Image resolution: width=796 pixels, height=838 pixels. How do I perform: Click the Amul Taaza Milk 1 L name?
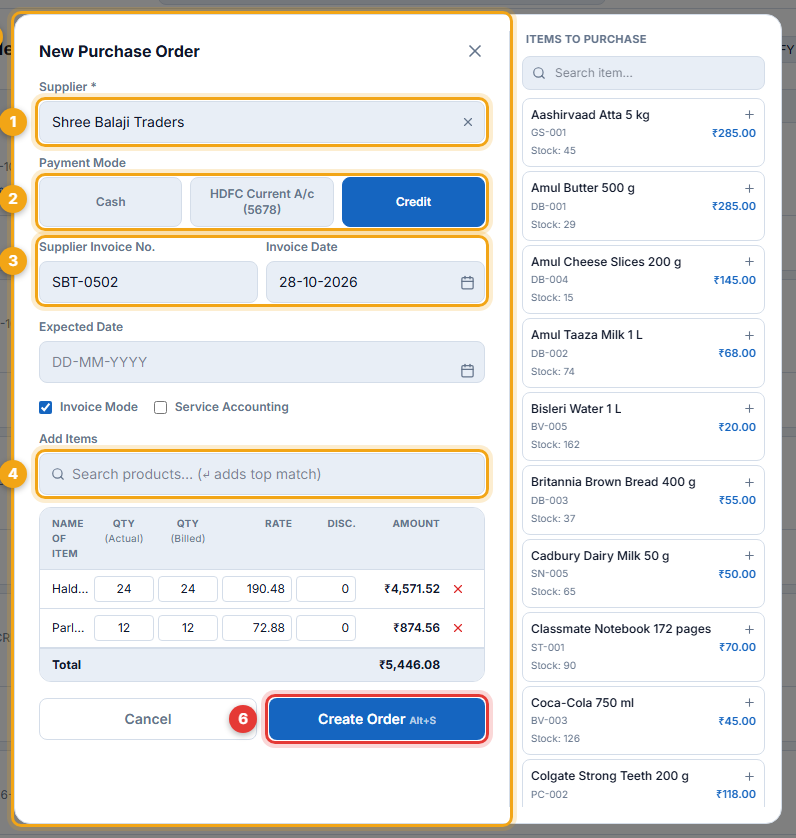586,335
